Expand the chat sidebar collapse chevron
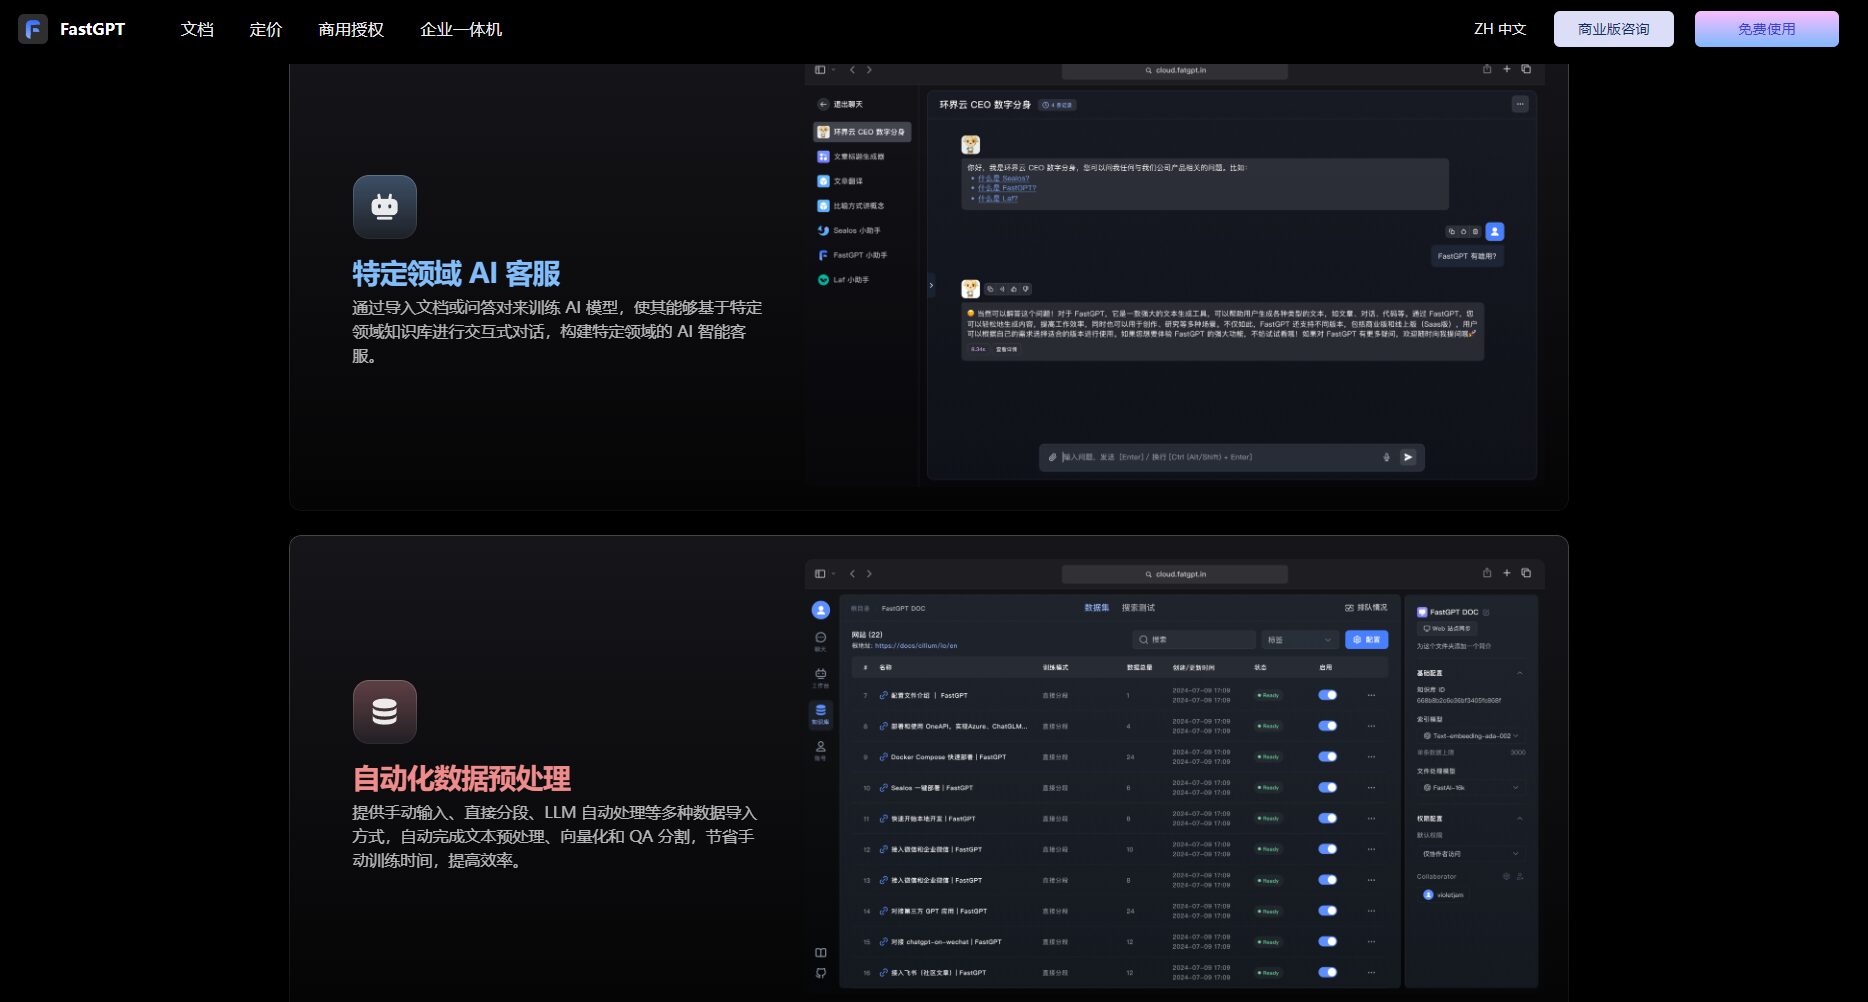Screen dimensions: 1868x1002 coord(931,286)
